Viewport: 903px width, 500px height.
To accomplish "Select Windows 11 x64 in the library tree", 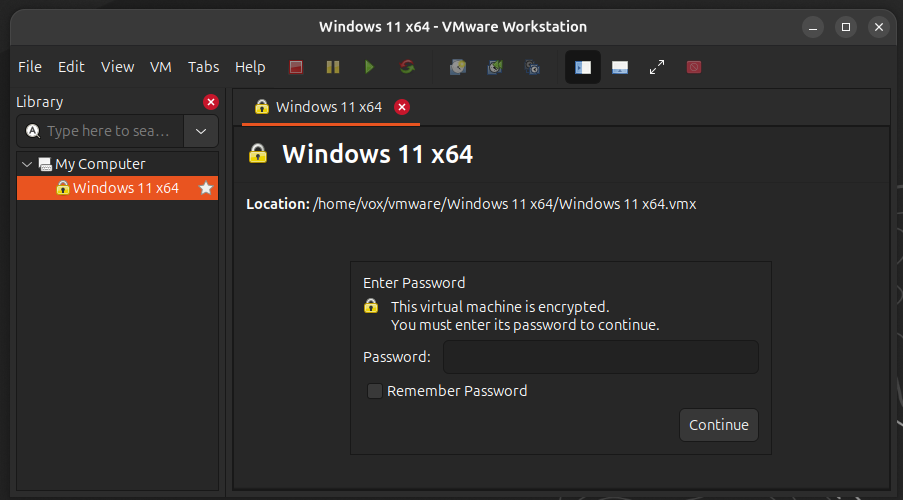I will coord(125,188).
